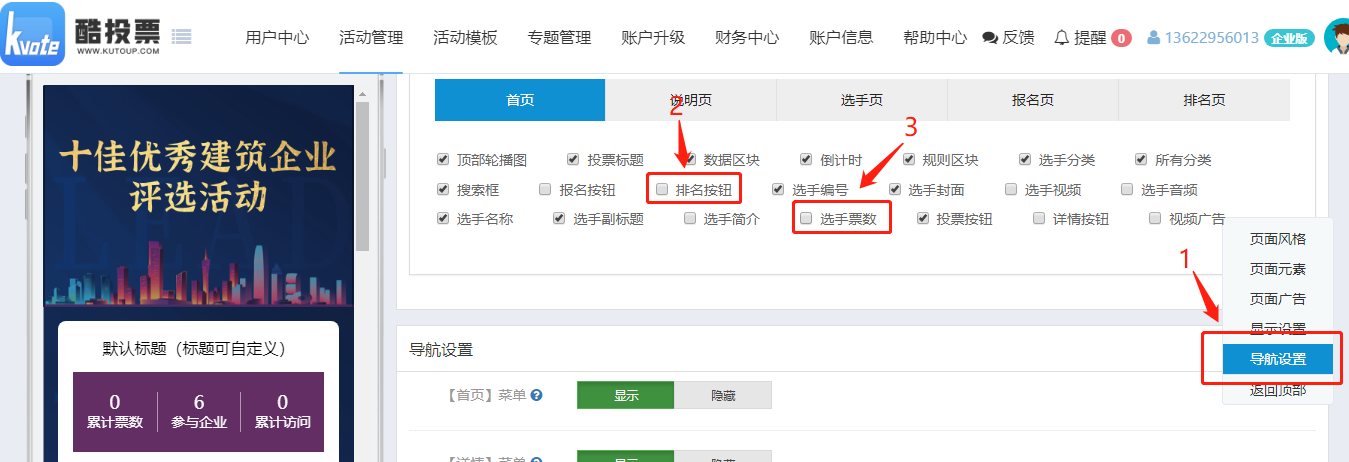The image size is (1349, 462).
Task: Switch to the 排名页 tab
Action: point(1204,100)
